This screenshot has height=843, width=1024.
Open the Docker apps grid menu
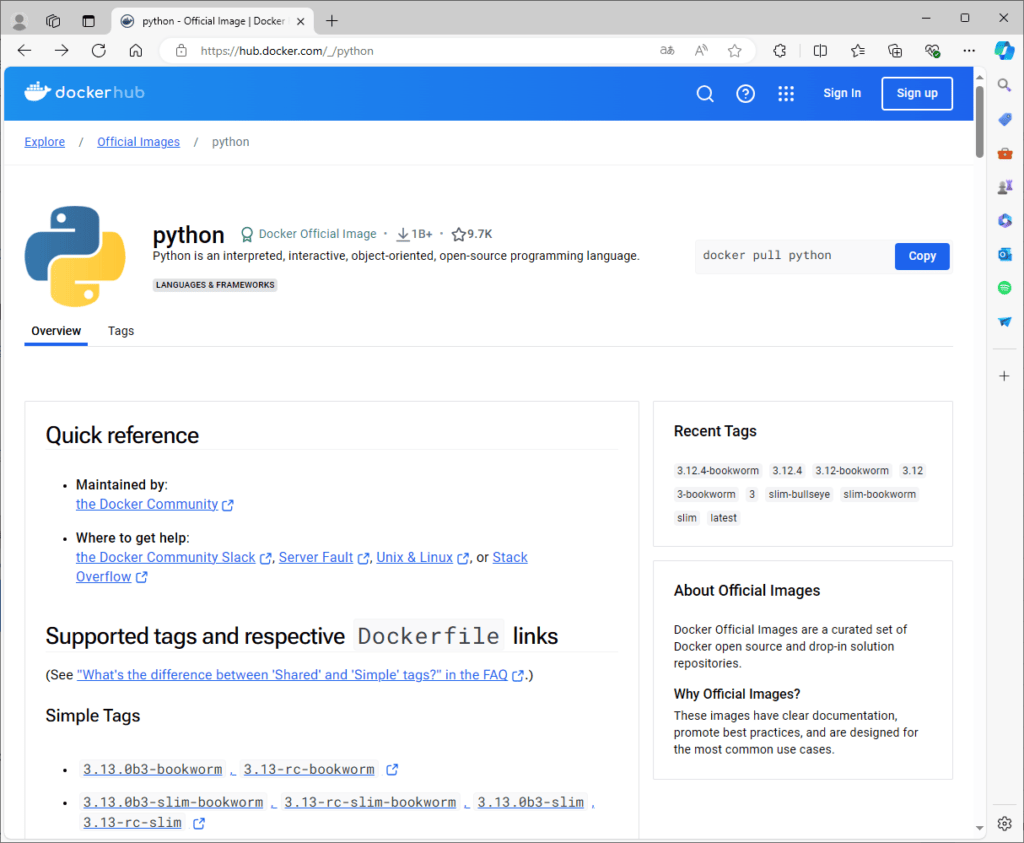click(786, 93)
